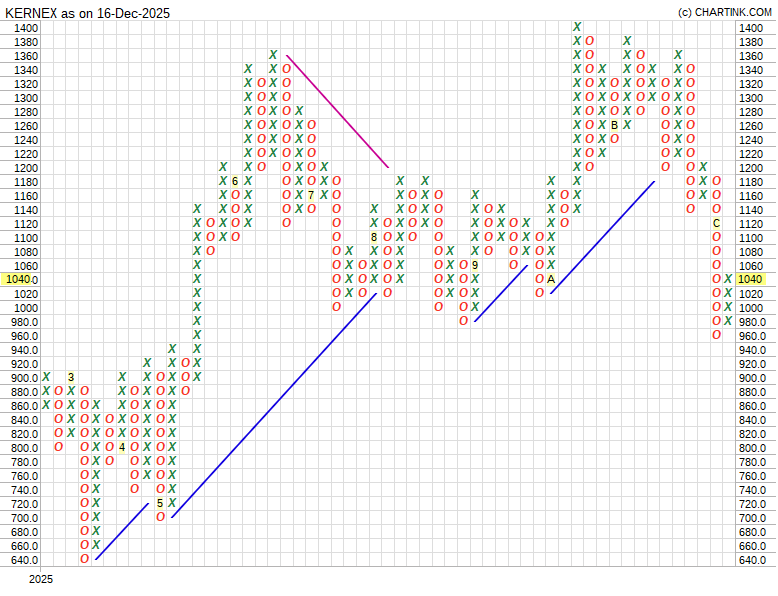Select the month marker labeled A

pyautogui.click(x=551, y=279)
